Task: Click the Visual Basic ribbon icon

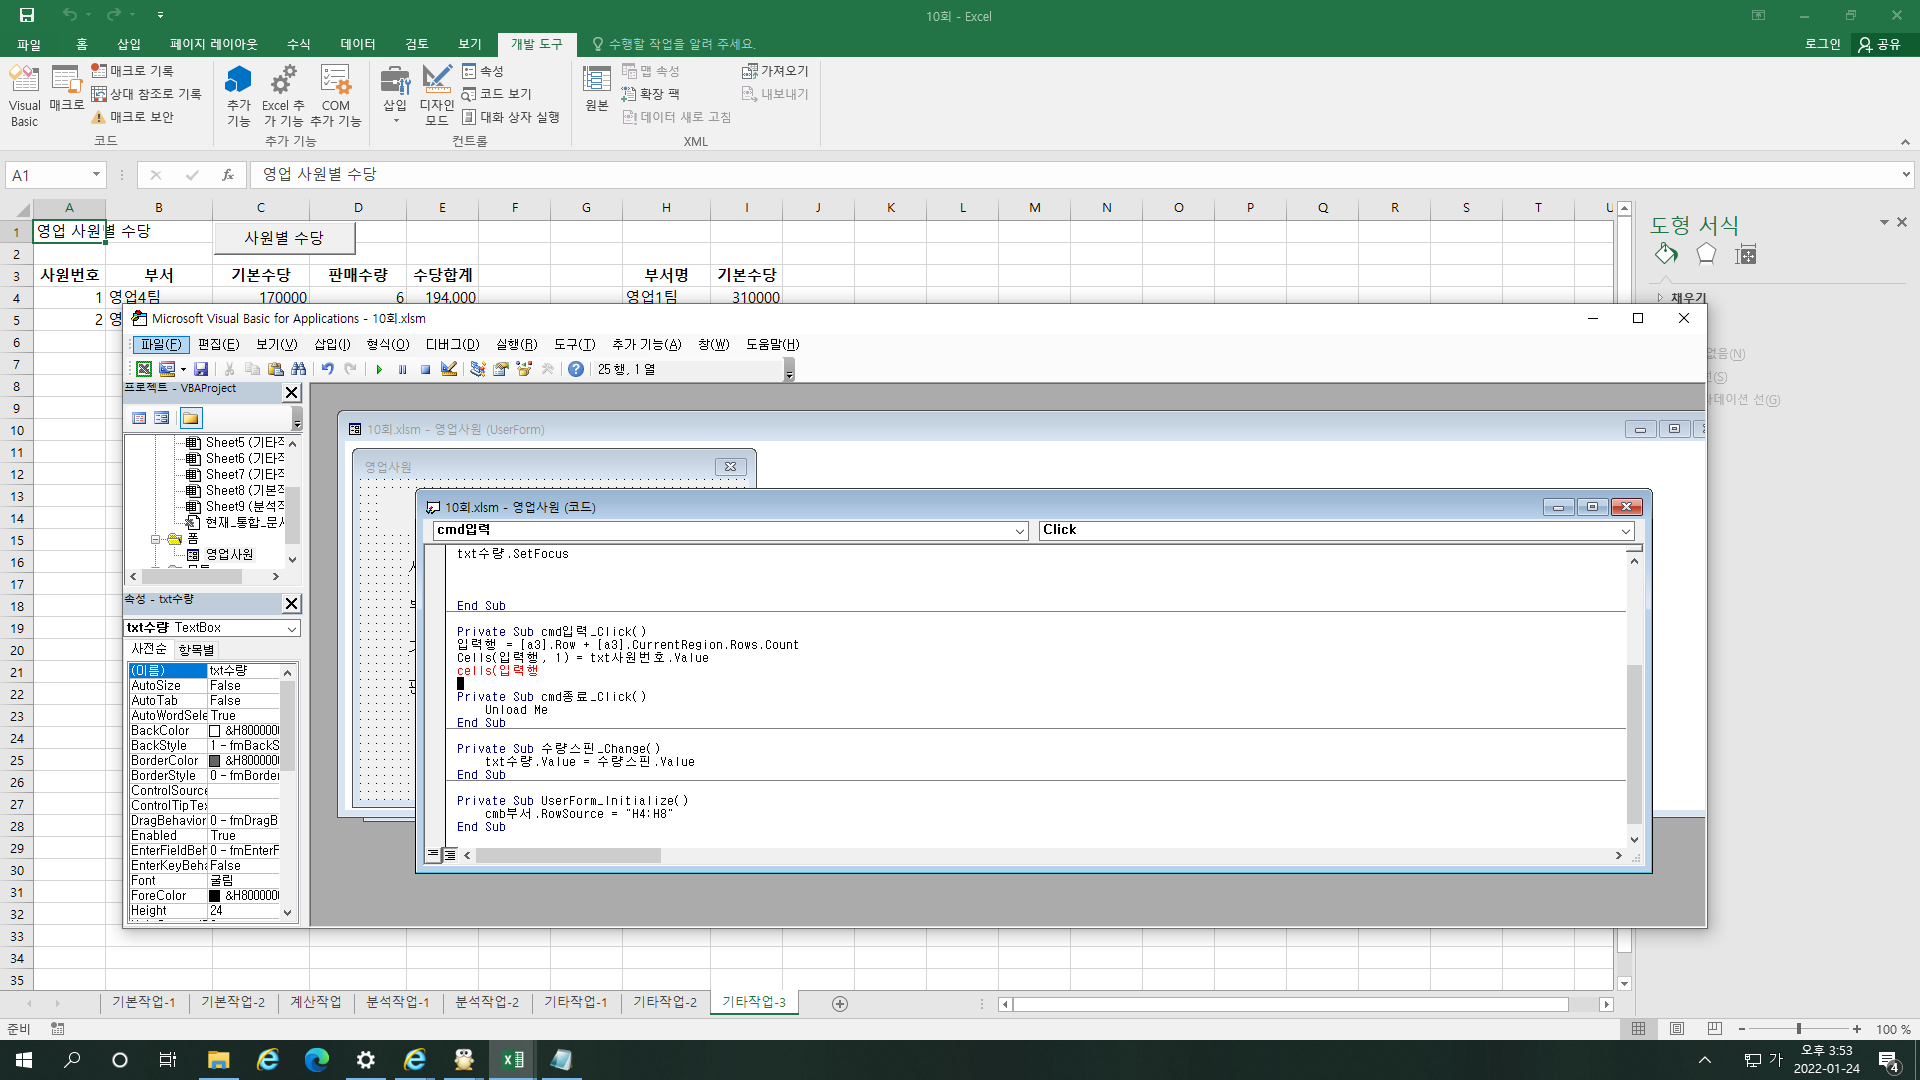Action: click(x=24, y=95)
